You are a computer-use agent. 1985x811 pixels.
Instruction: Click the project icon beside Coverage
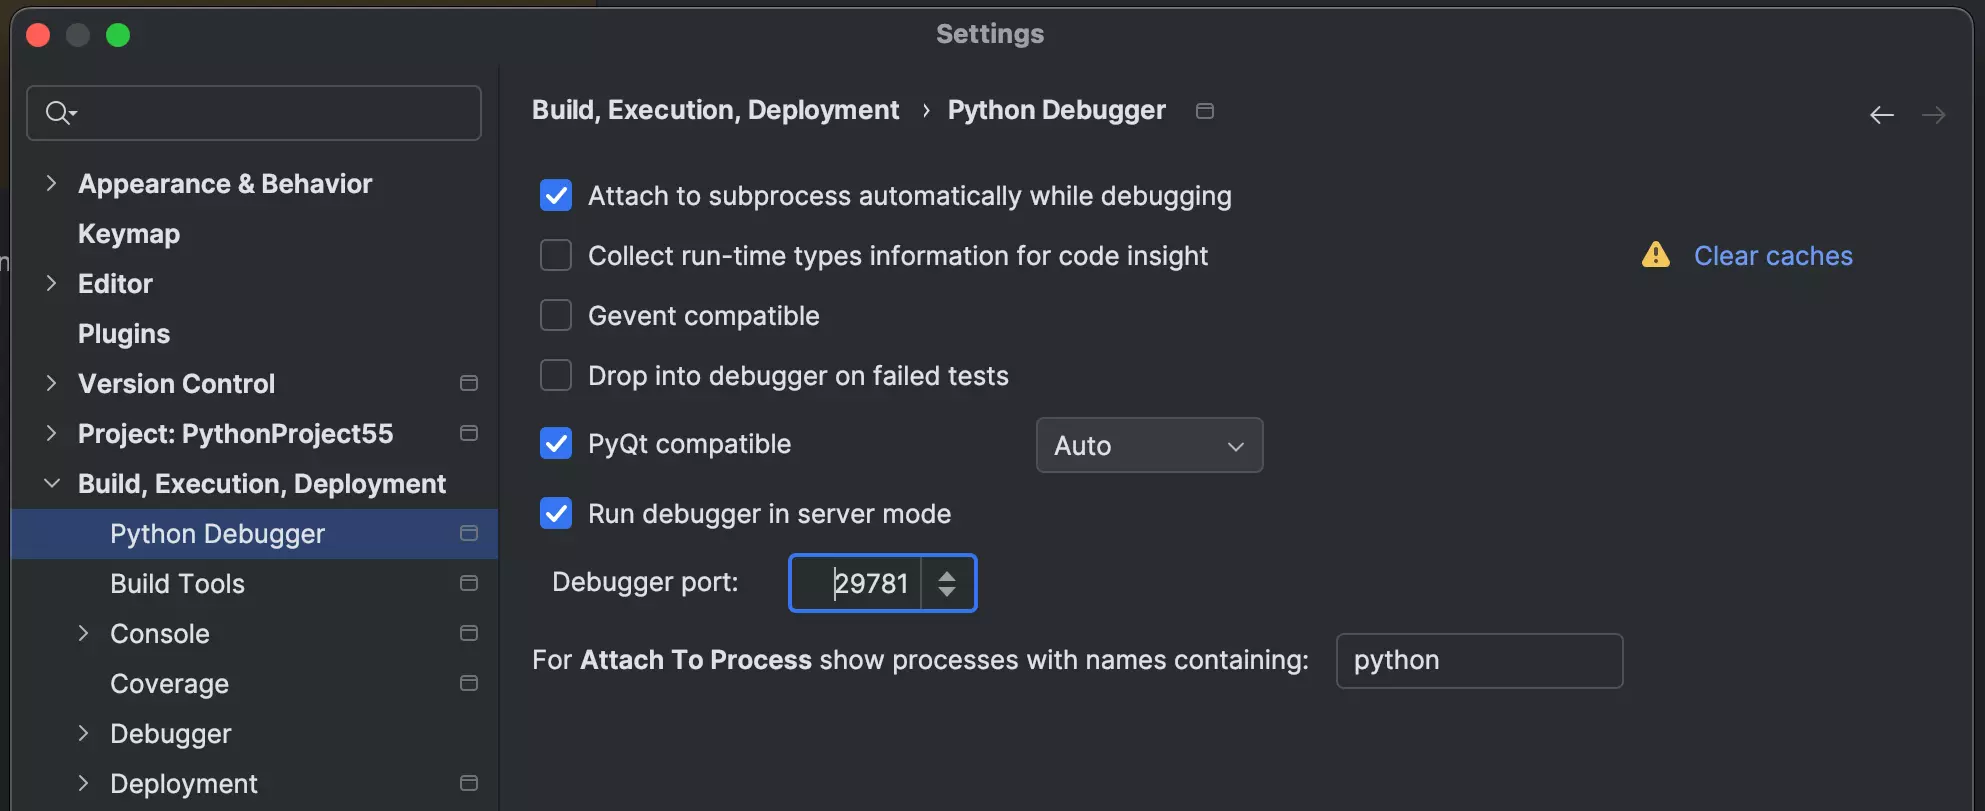click(468, 683)
